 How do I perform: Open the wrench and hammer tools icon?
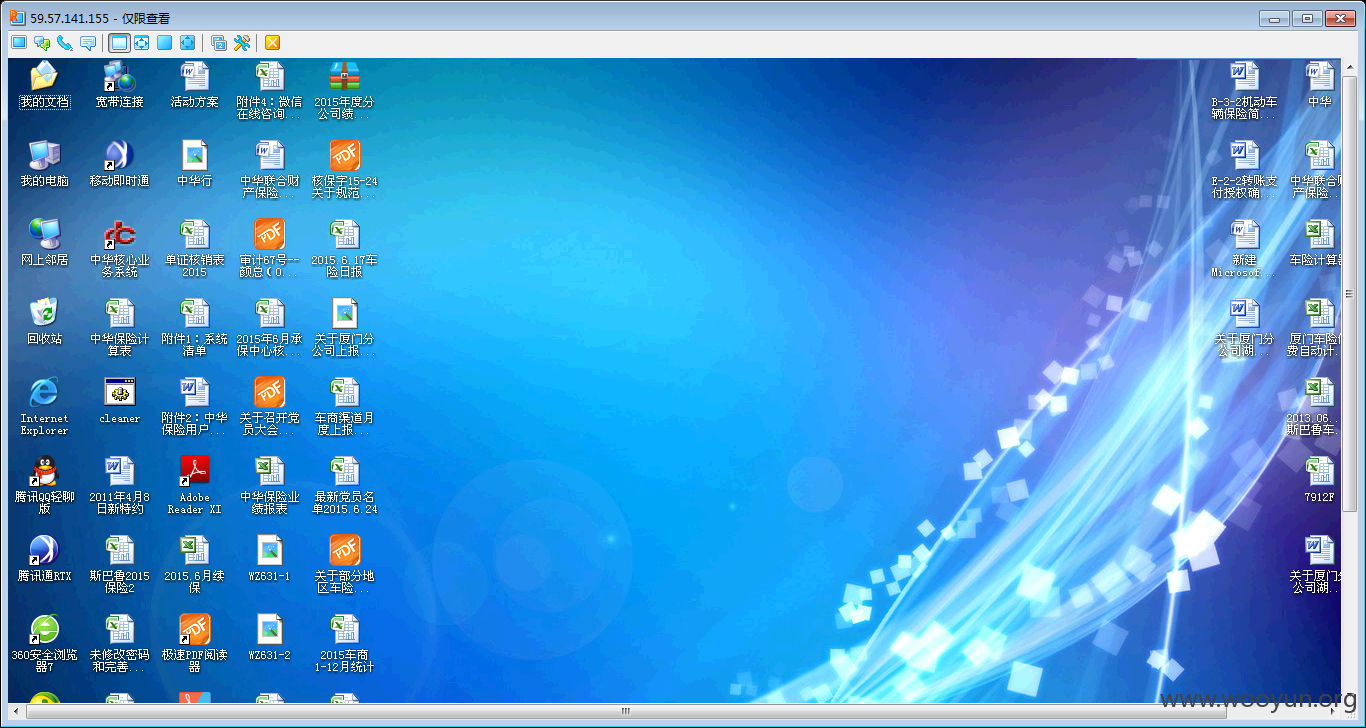coord(241,43)
